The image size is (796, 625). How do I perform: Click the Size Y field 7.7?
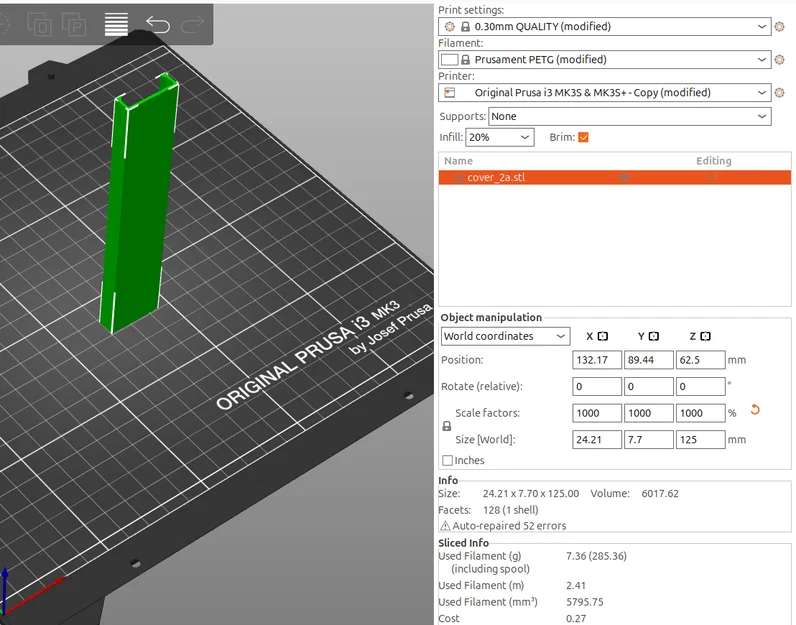[648, 440]
